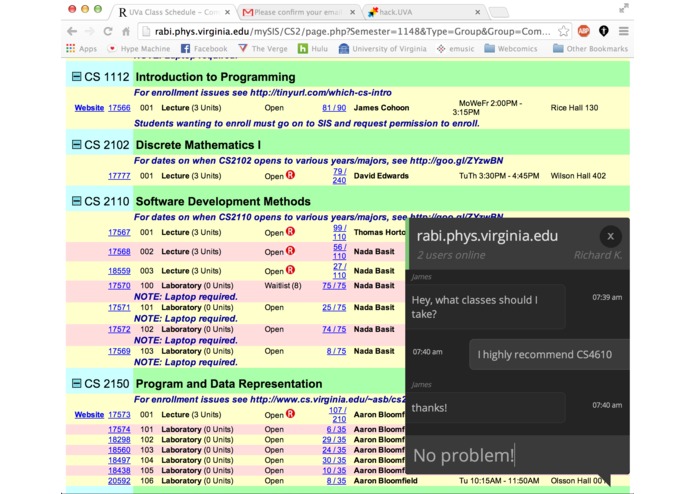Open class number 17571 laboratory link
The height and width of the screenshot is (494, 695).
[x=119, y=307]
